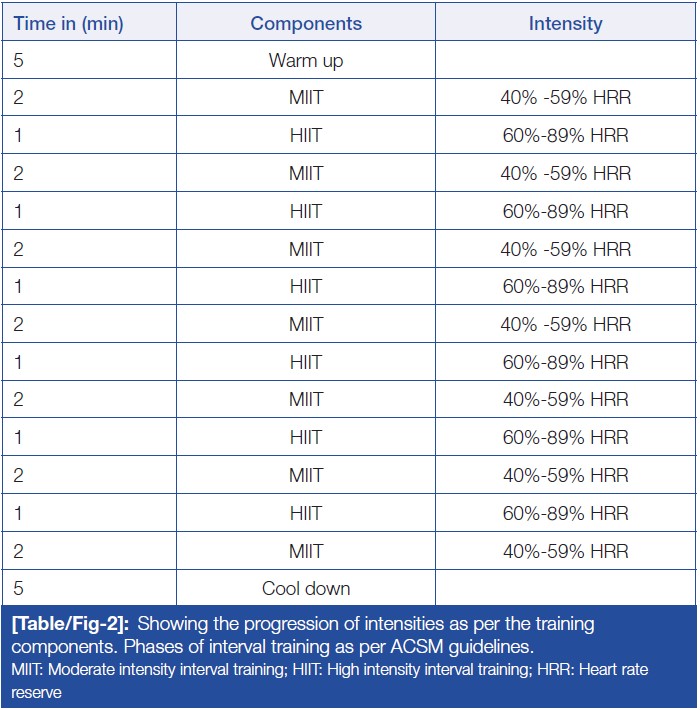Click the bold "[Table/Fig-2]:" caption label

[73, 624]
